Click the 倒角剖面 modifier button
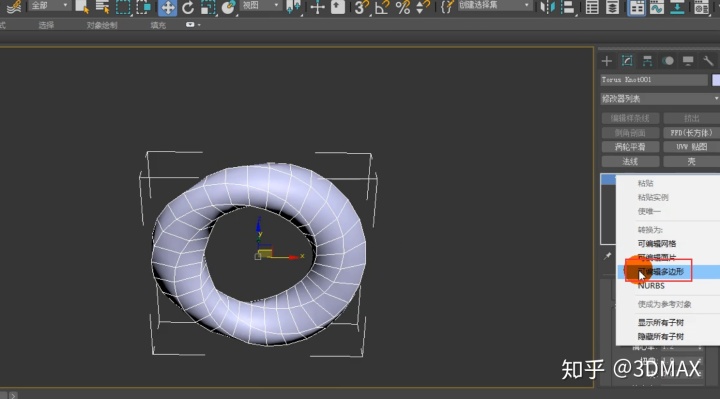 (630, 133)
